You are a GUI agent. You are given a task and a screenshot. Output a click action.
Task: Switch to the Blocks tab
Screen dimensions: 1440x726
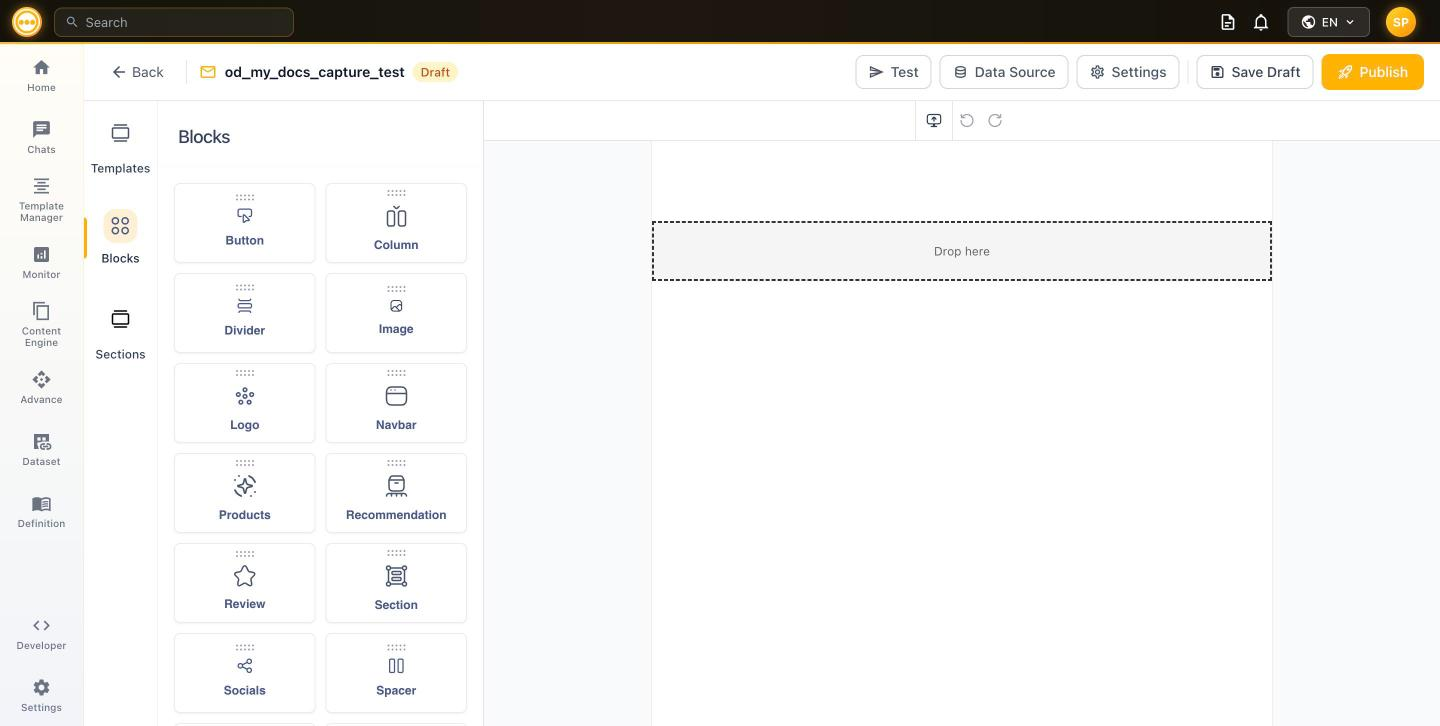tap(120, 238)
